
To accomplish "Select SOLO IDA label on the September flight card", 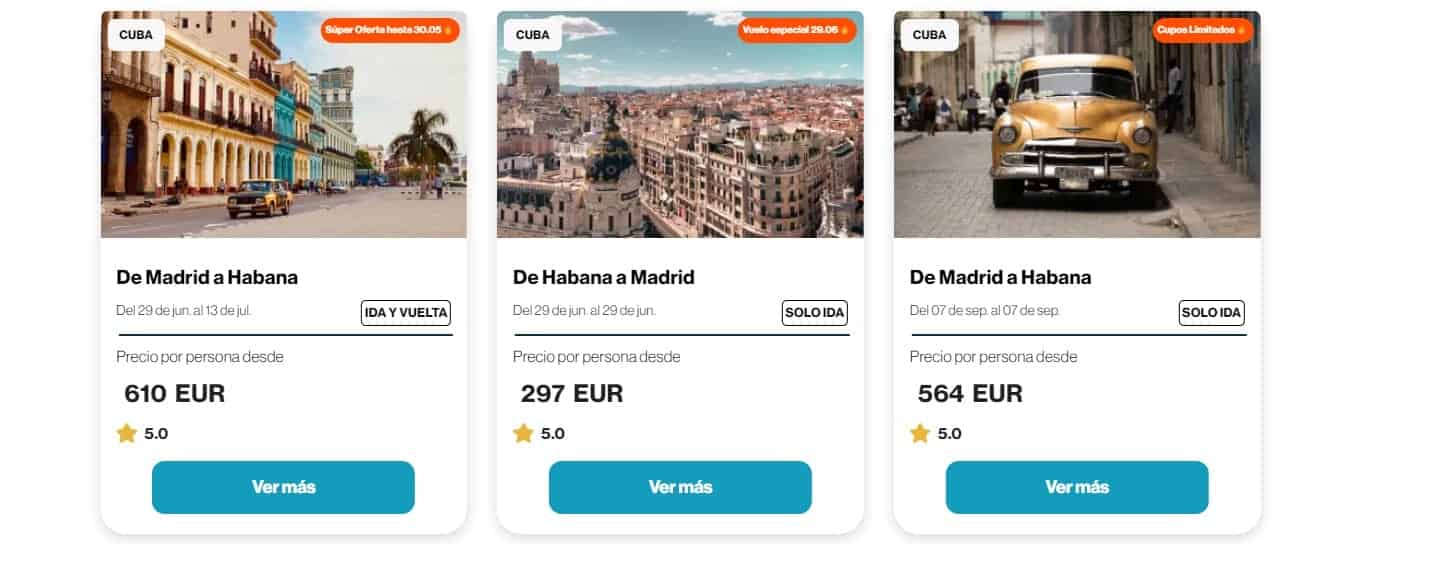I will 1212,313.
